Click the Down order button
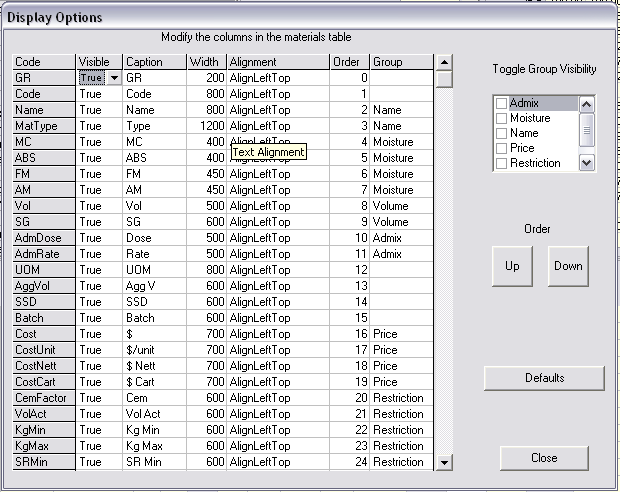The image size is (620, 492). click(568, 267)
